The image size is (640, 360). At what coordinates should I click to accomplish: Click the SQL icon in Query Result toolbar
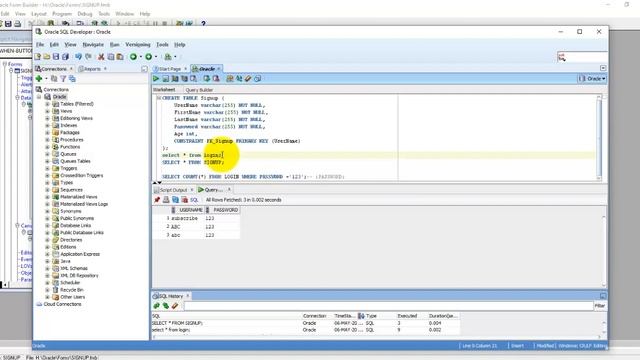coord(194,200)
